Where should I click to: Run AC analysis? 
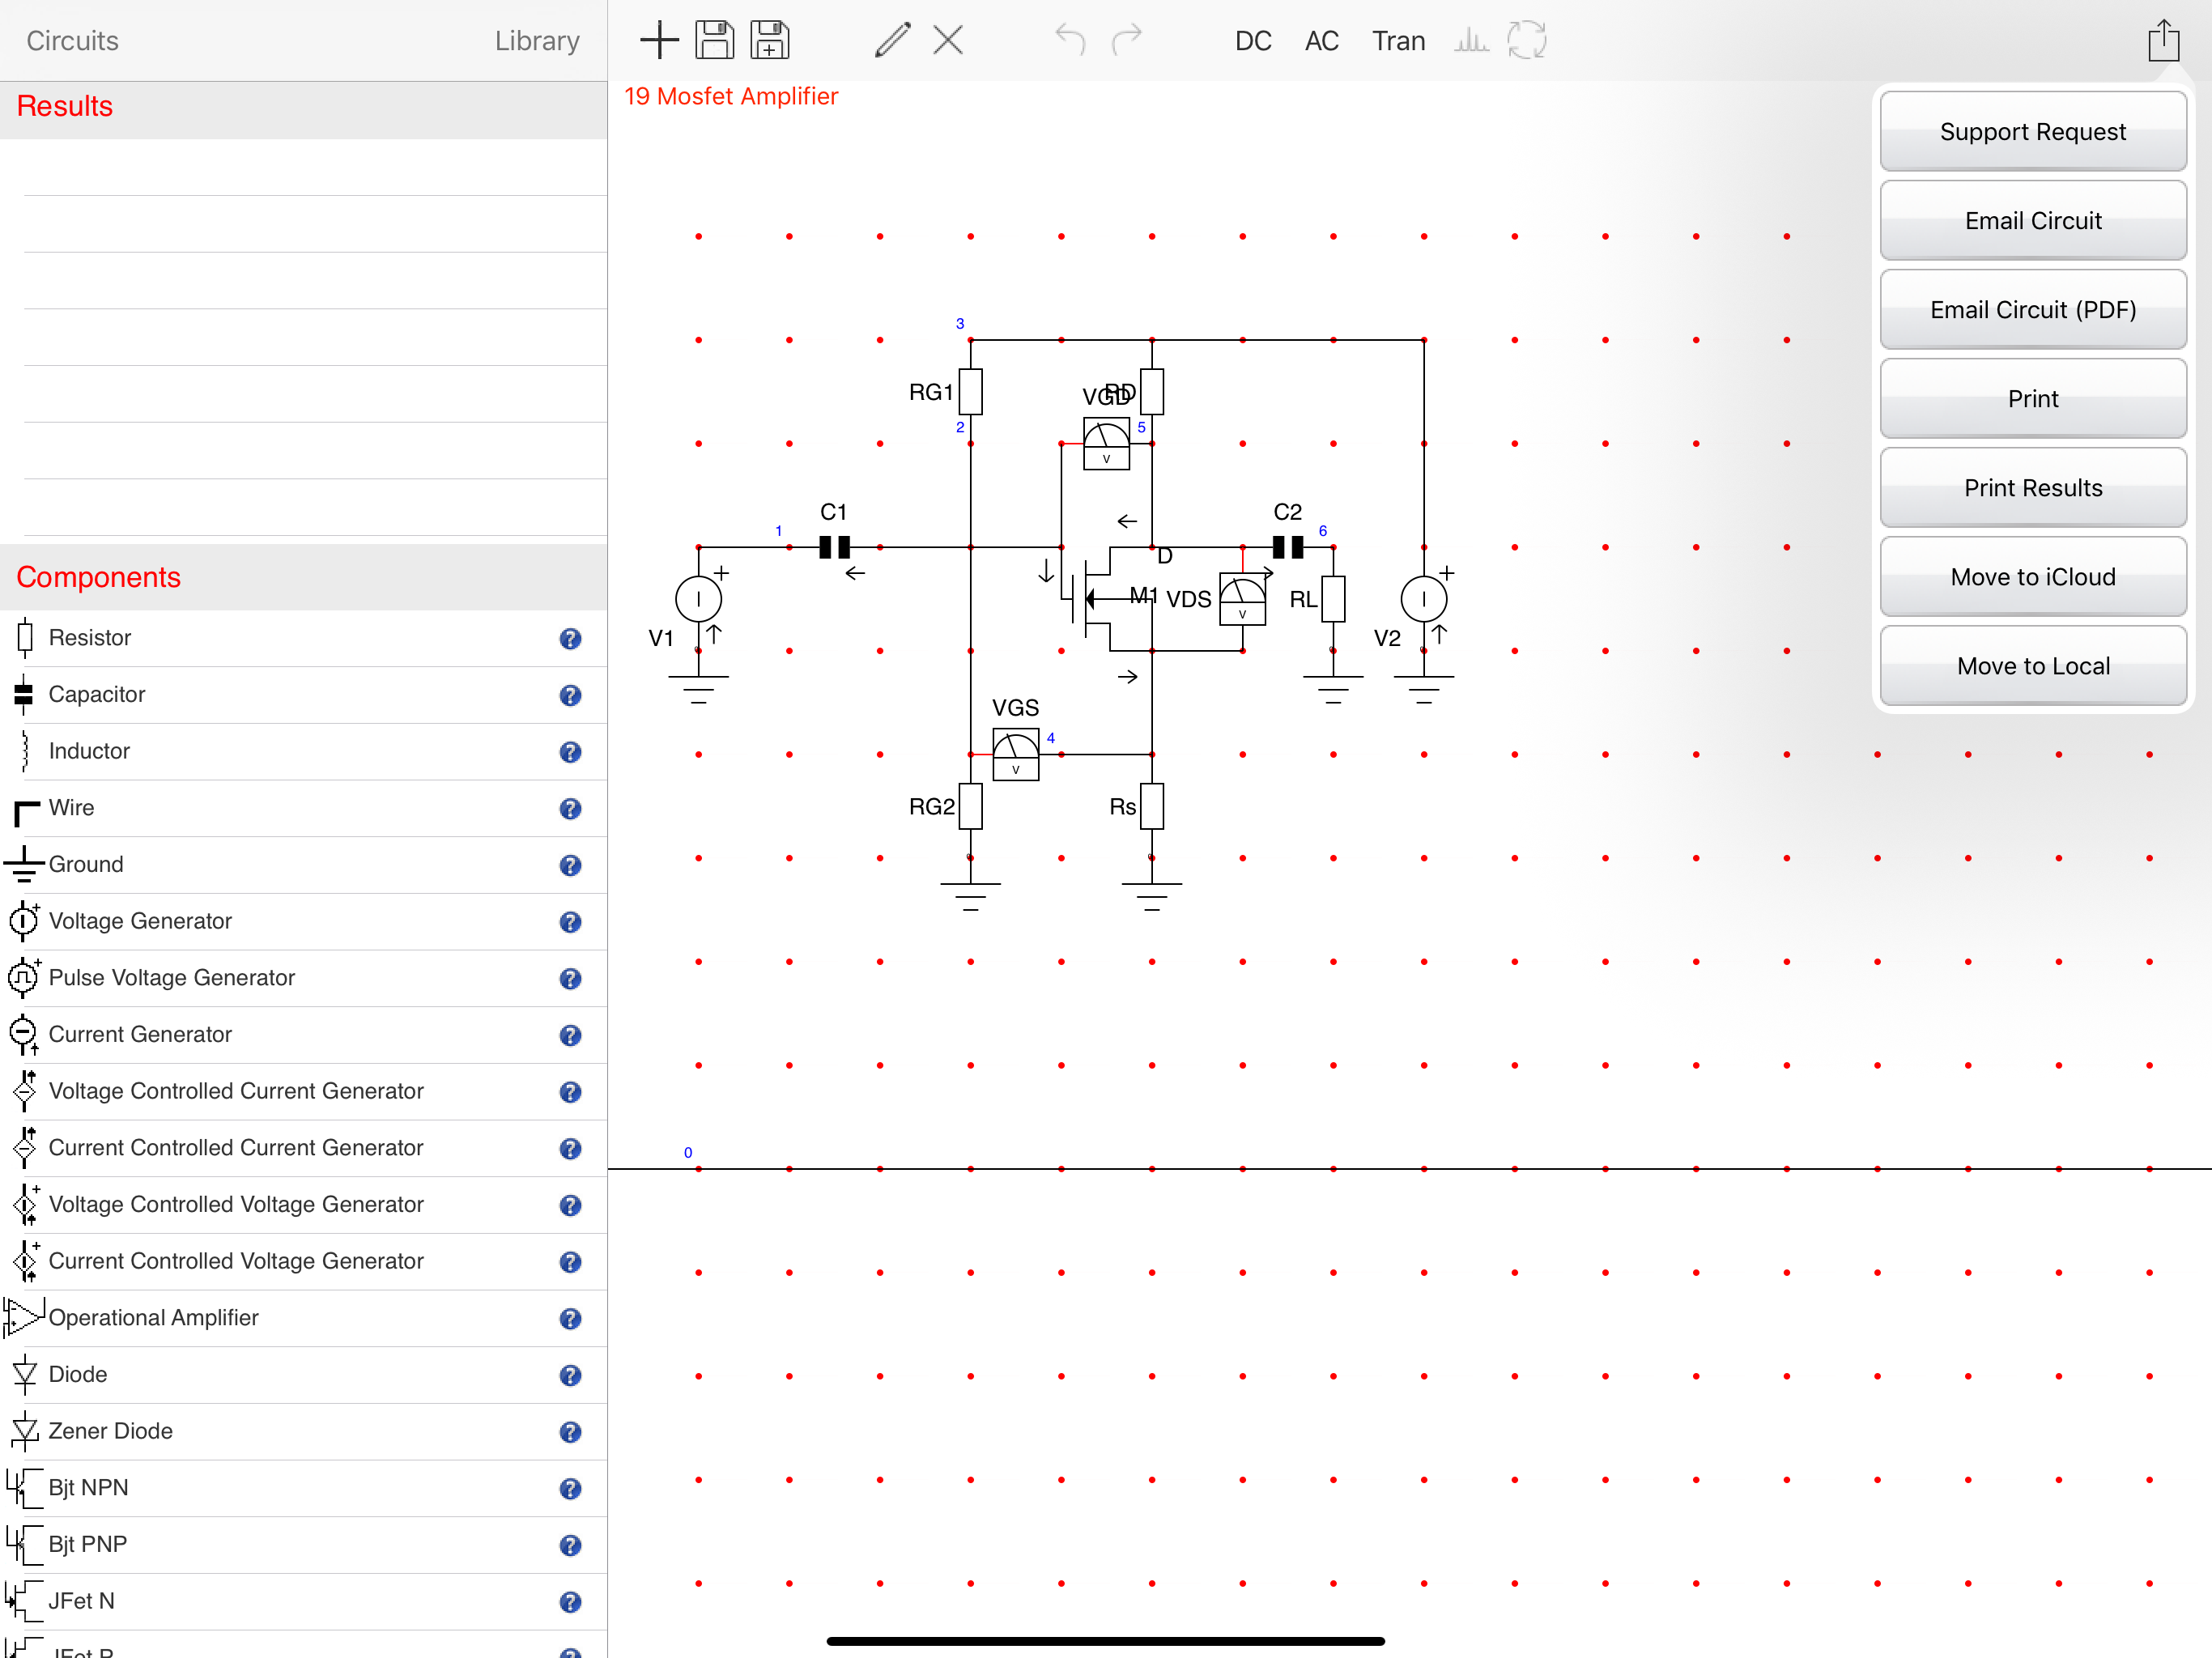pos(1321,41)
